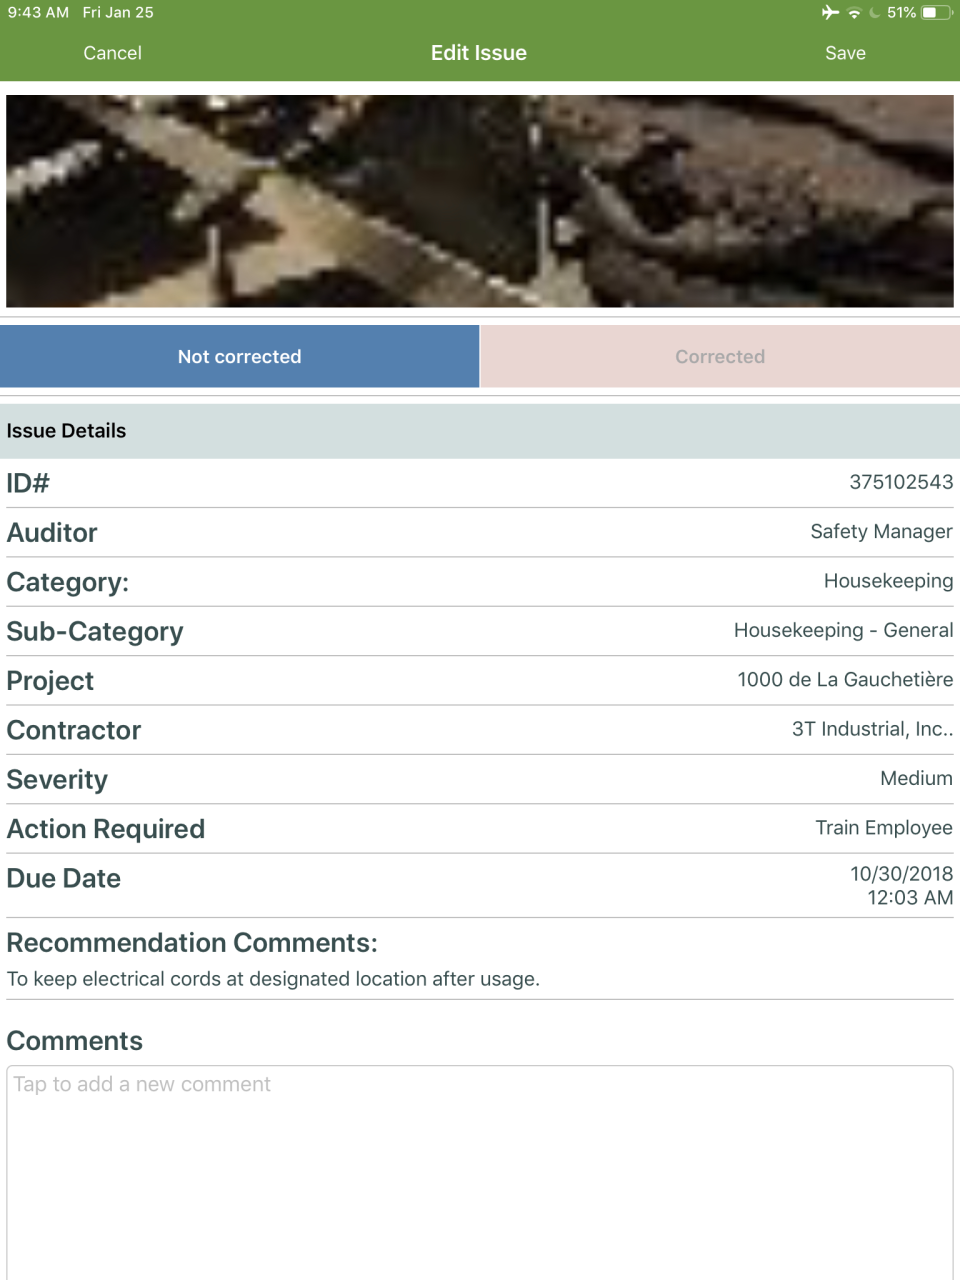The image size is (960, 1280).
Task: Open the issue photo thumbnail
Action: tap(480, 200)
